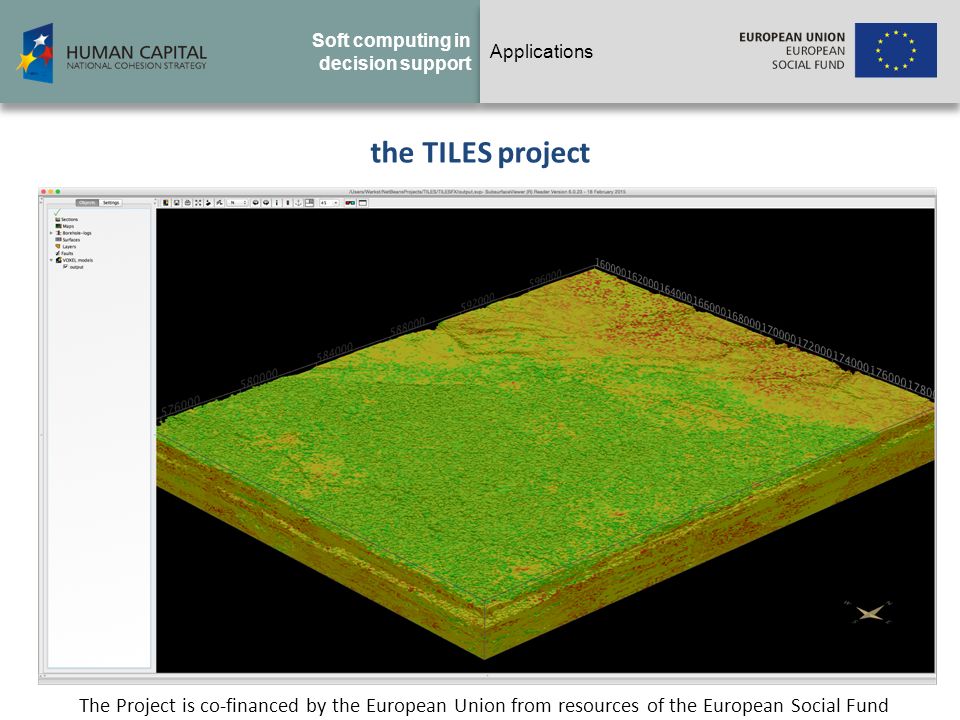960x720 pixels.
Task: Click the first toolbar icon beside the Settings tab
Action: pos(165,203)
